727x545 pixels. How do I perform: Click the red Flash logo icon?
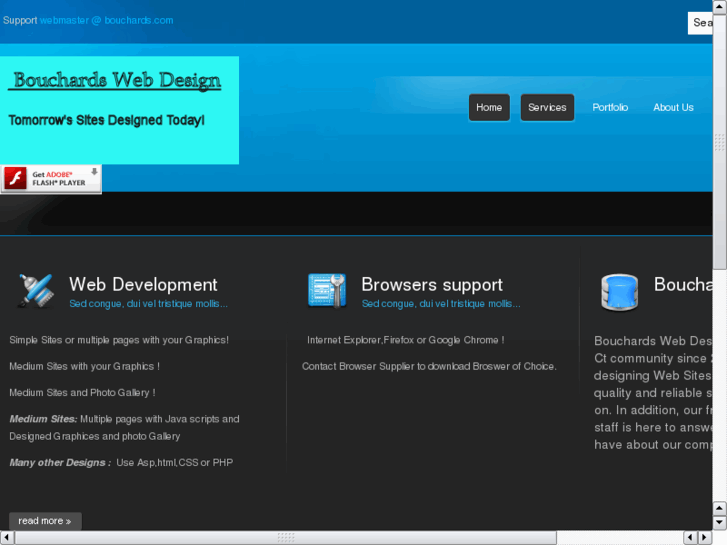(x=15, y=179)
